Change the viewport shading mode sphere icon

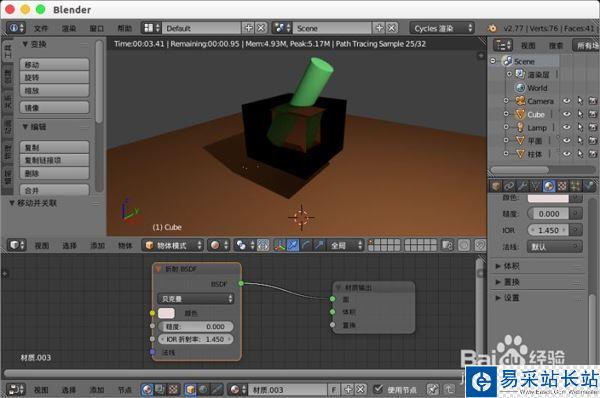tap(219, 245)
